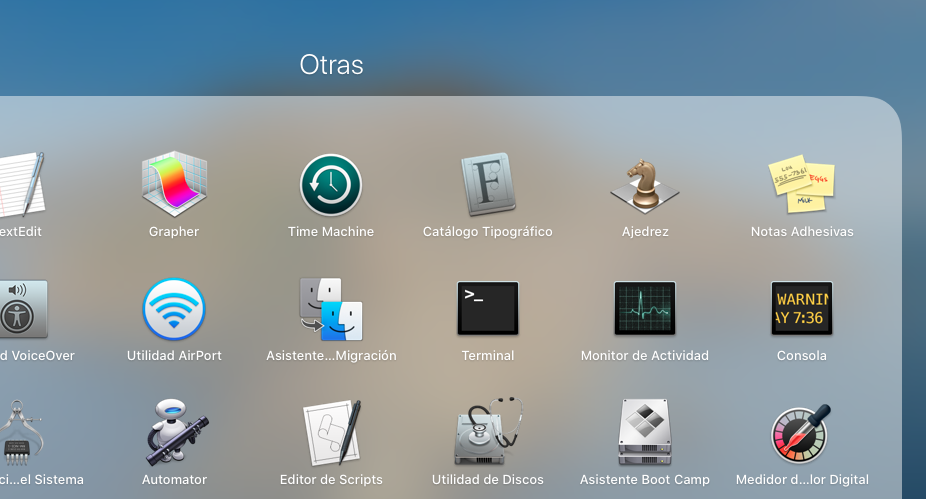Open Editor de Scripts
Screen dimensions: 926x499
[332, 433]
